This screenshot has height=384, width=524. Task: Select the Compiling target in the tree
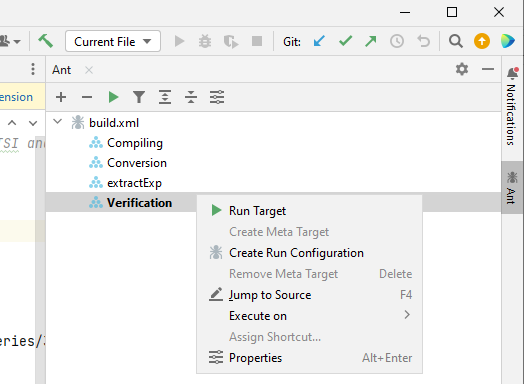coord(135,143)
